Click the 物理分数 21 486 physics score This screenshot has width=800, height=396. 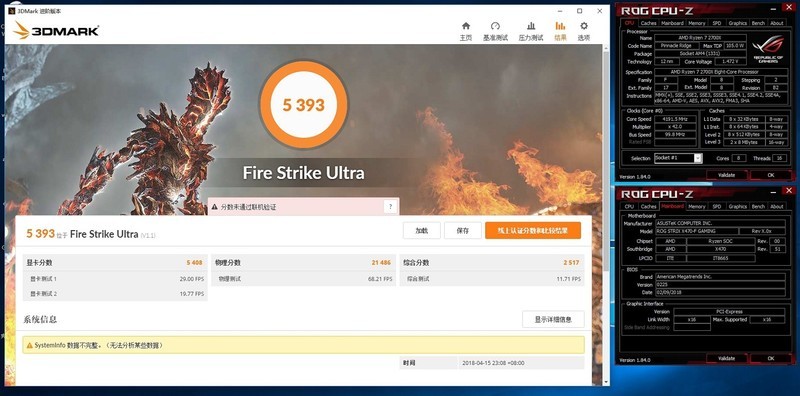pyautogui.click(x=304, y=262)
